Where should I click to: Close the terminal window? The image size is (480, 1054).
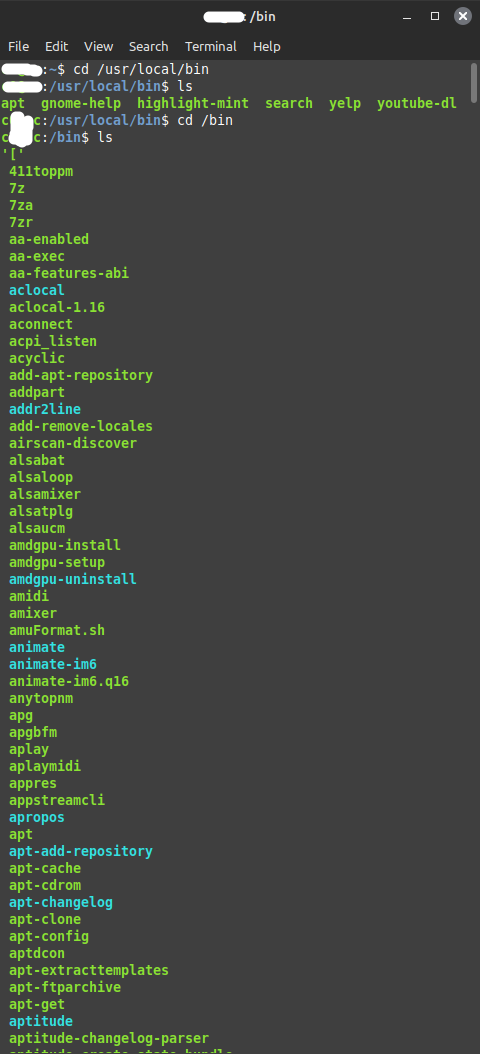click(463, 16)
